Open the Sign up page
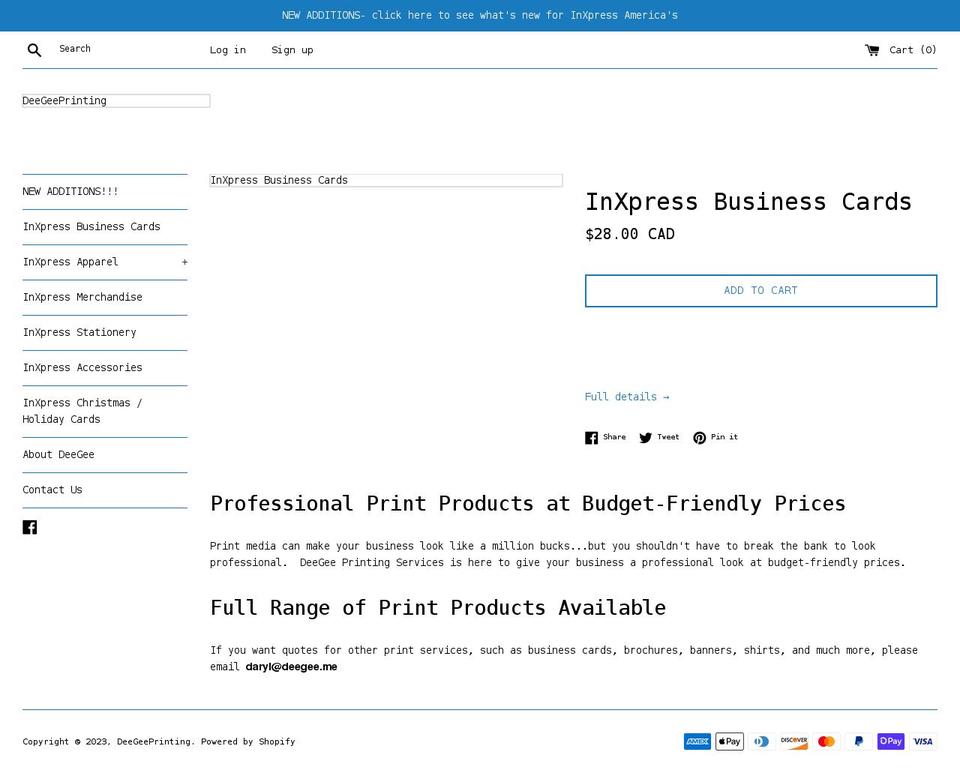This screenshot has height=773, width=960. pos(292,50)
